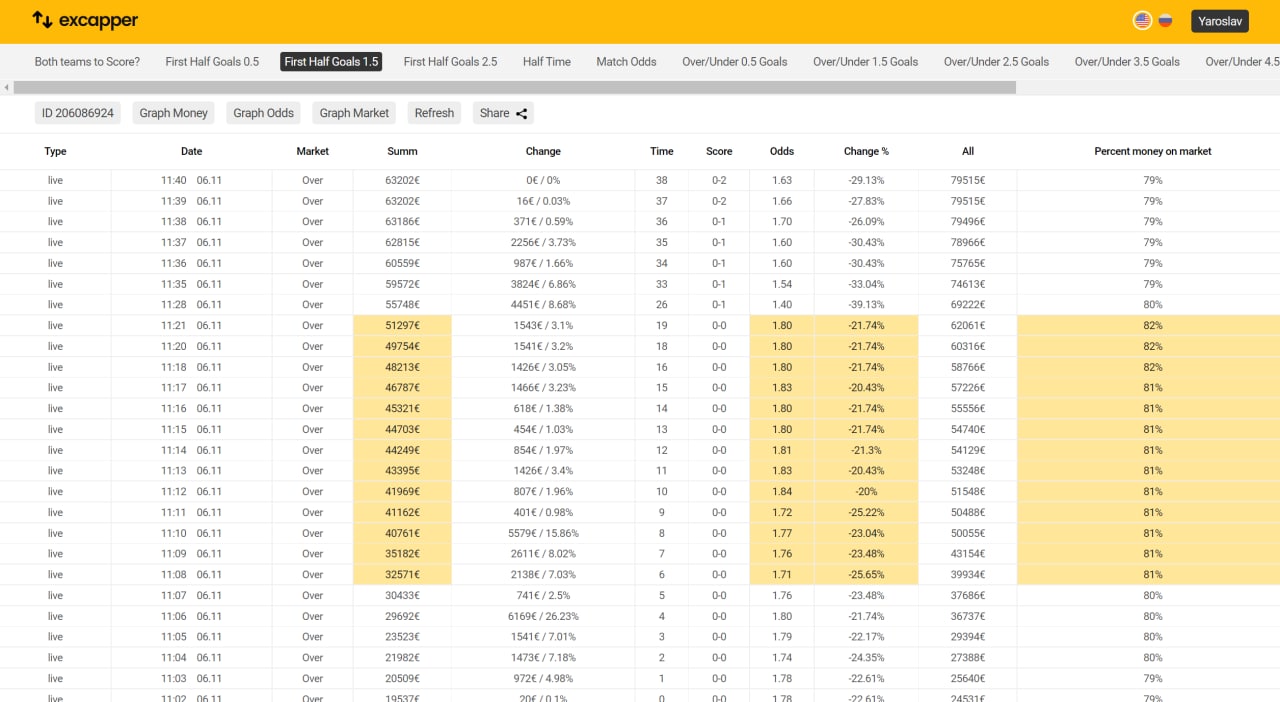Click highlighted sum 35182€
This screenshot has width=1280, height=702.
[x=402, y=553]
